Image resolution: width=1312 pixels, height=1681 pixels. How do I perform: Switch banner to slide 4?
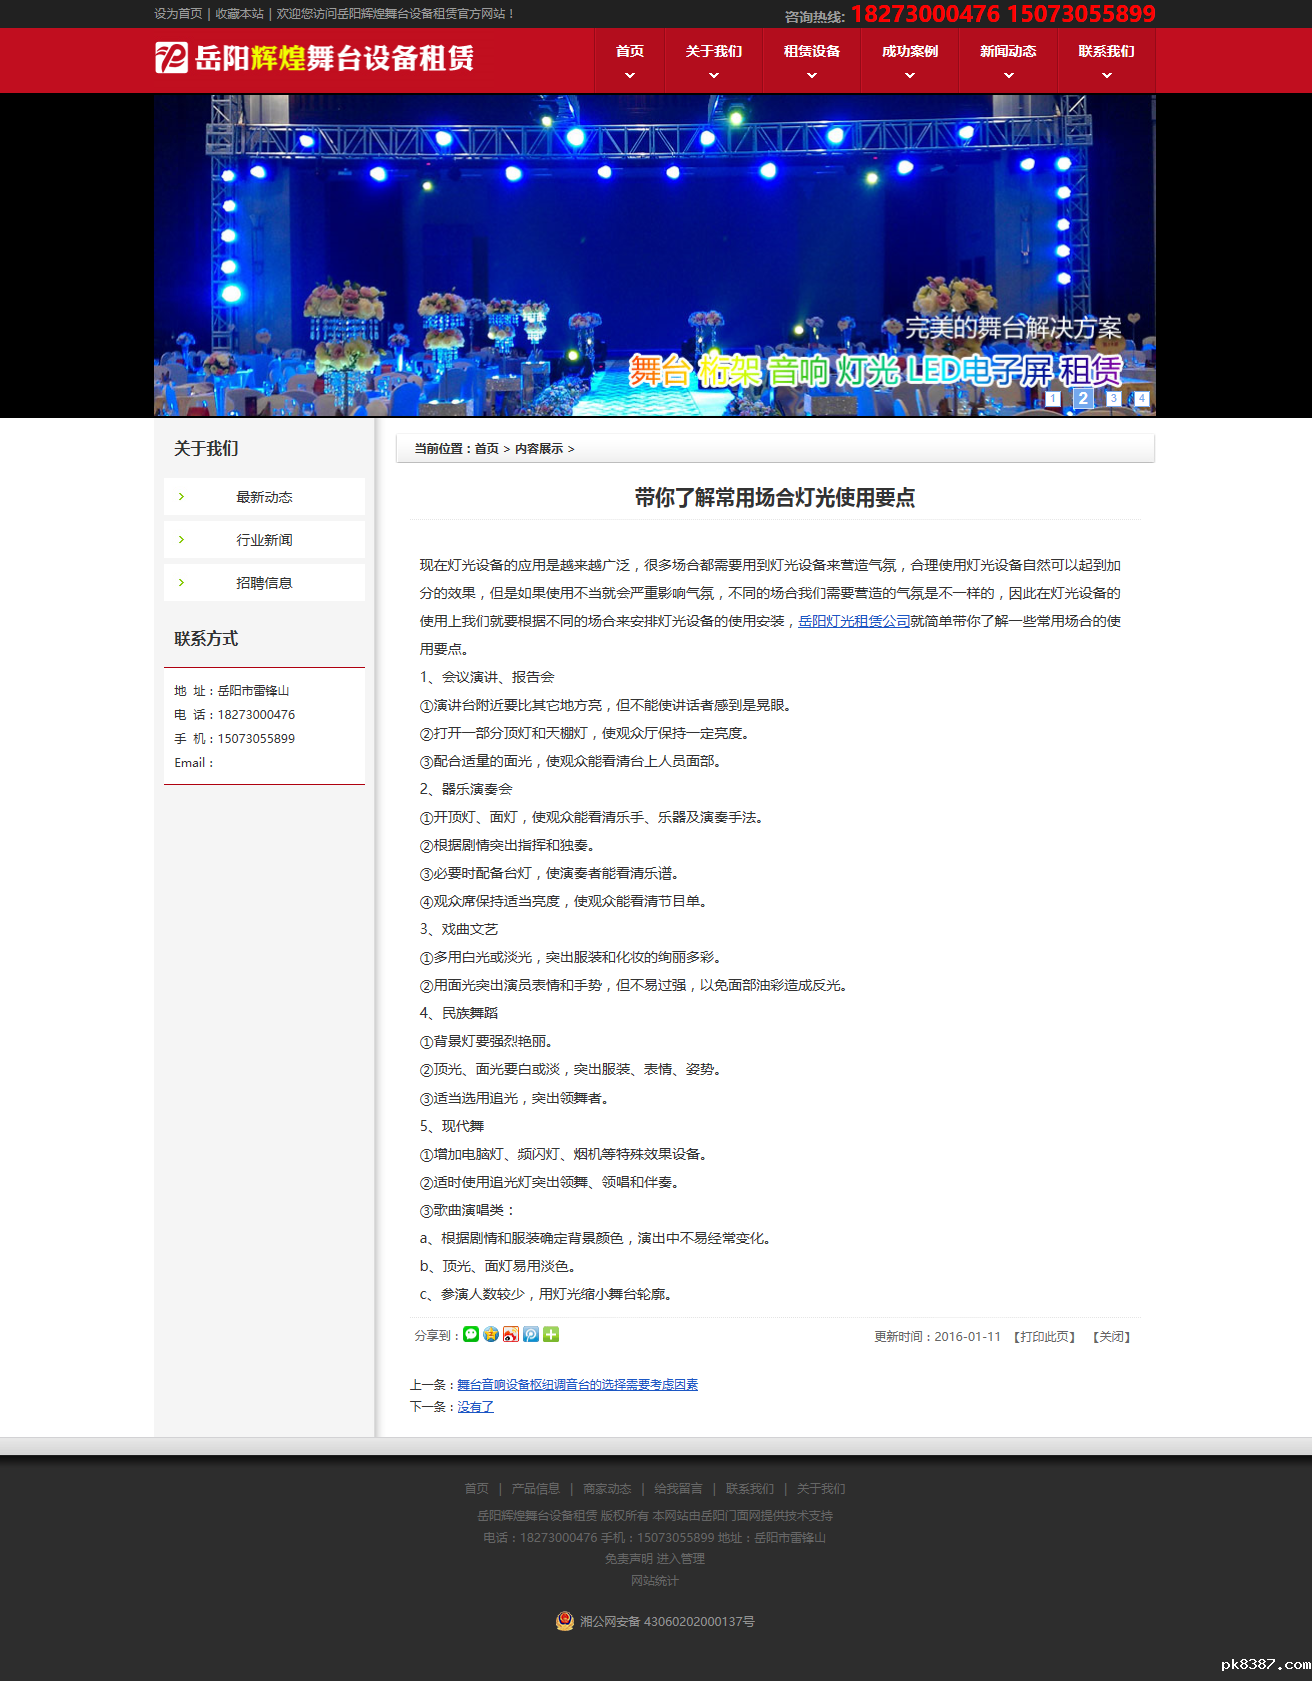(1141, 398)
